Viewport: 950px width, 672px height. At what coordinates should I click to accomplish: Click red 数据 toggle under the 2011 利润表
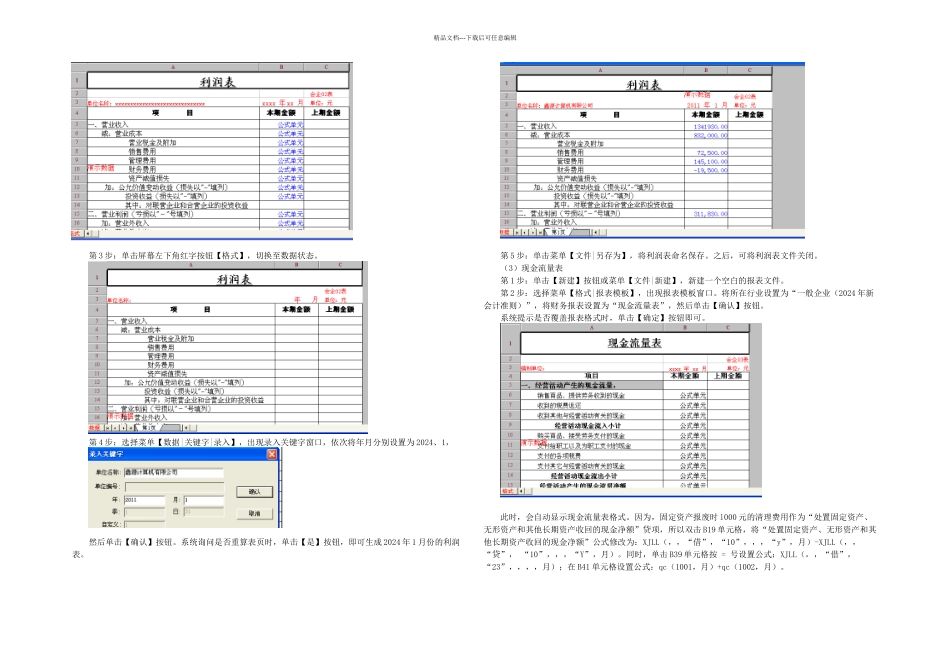[505, 232]
